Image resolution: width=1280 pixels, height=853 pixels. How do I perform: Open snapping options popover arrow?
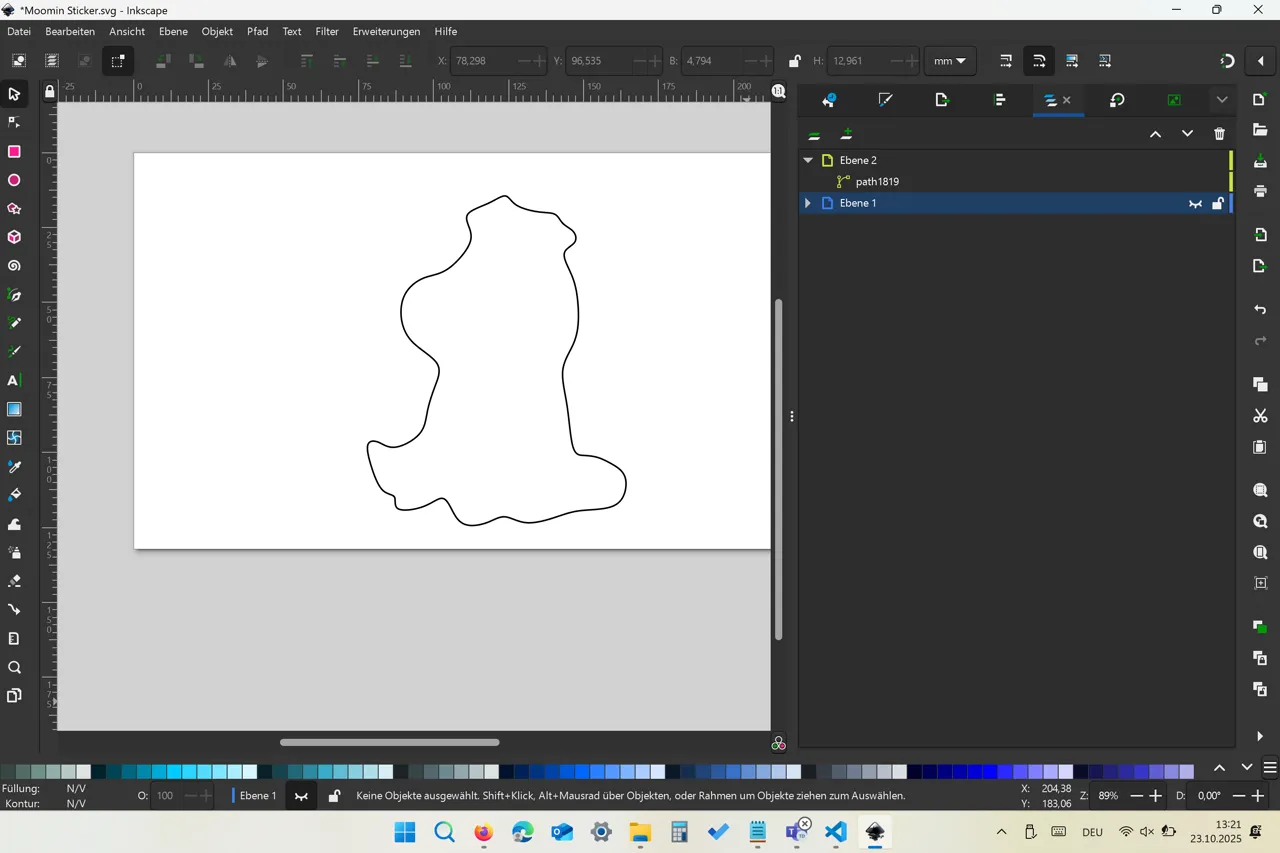pos(1260,61)
